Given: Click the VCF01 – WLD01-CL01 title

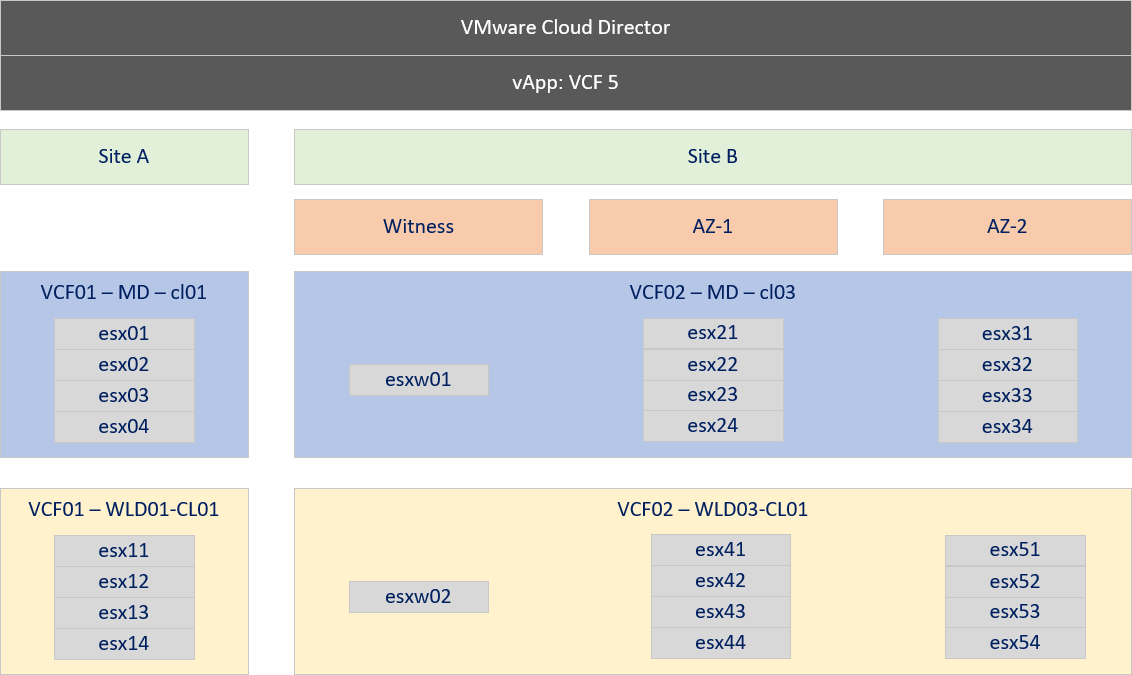Looking at the screenshot, I should click(x=123, y=510).
